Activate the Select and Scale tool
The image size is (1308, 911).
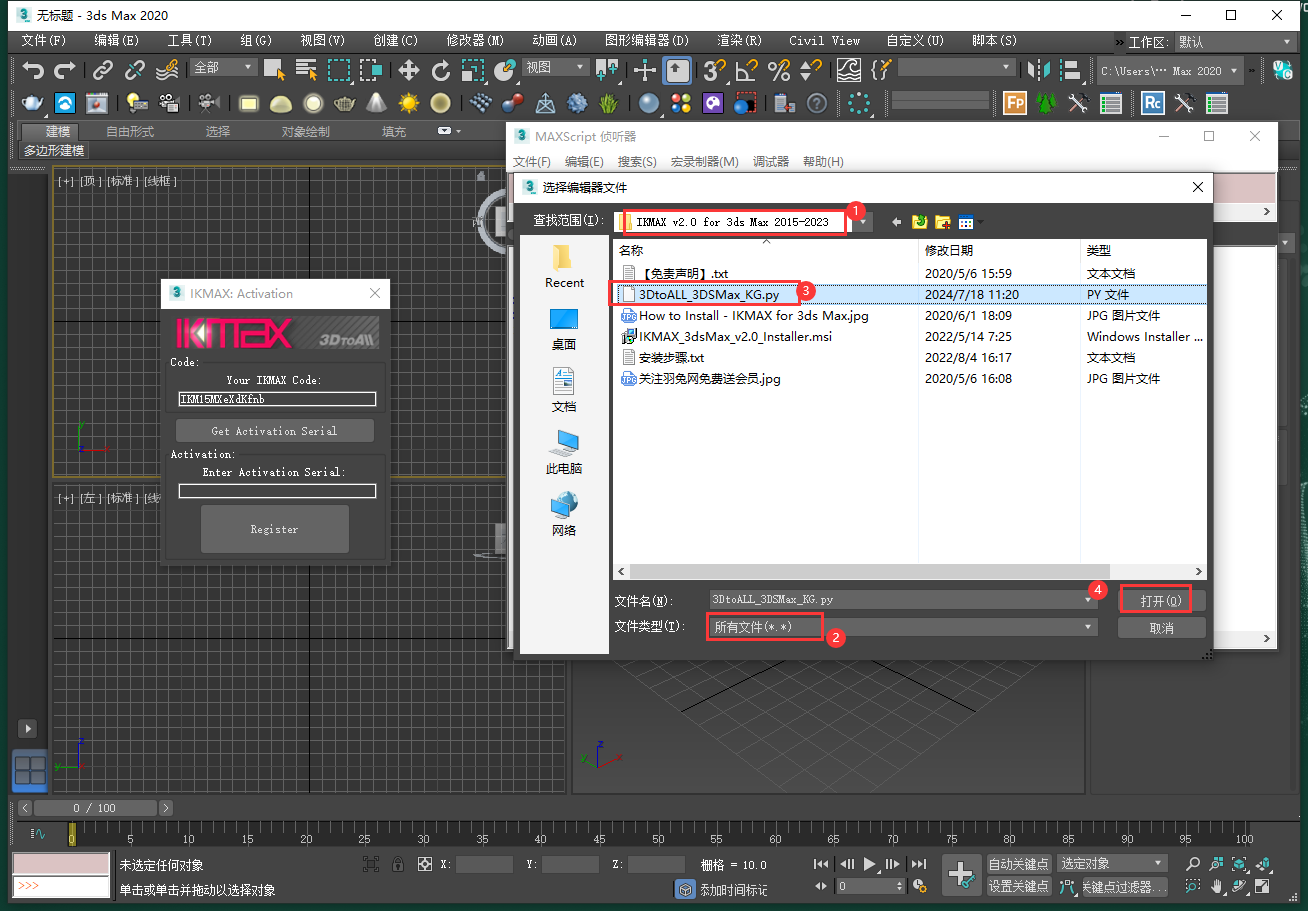point(472,70)
